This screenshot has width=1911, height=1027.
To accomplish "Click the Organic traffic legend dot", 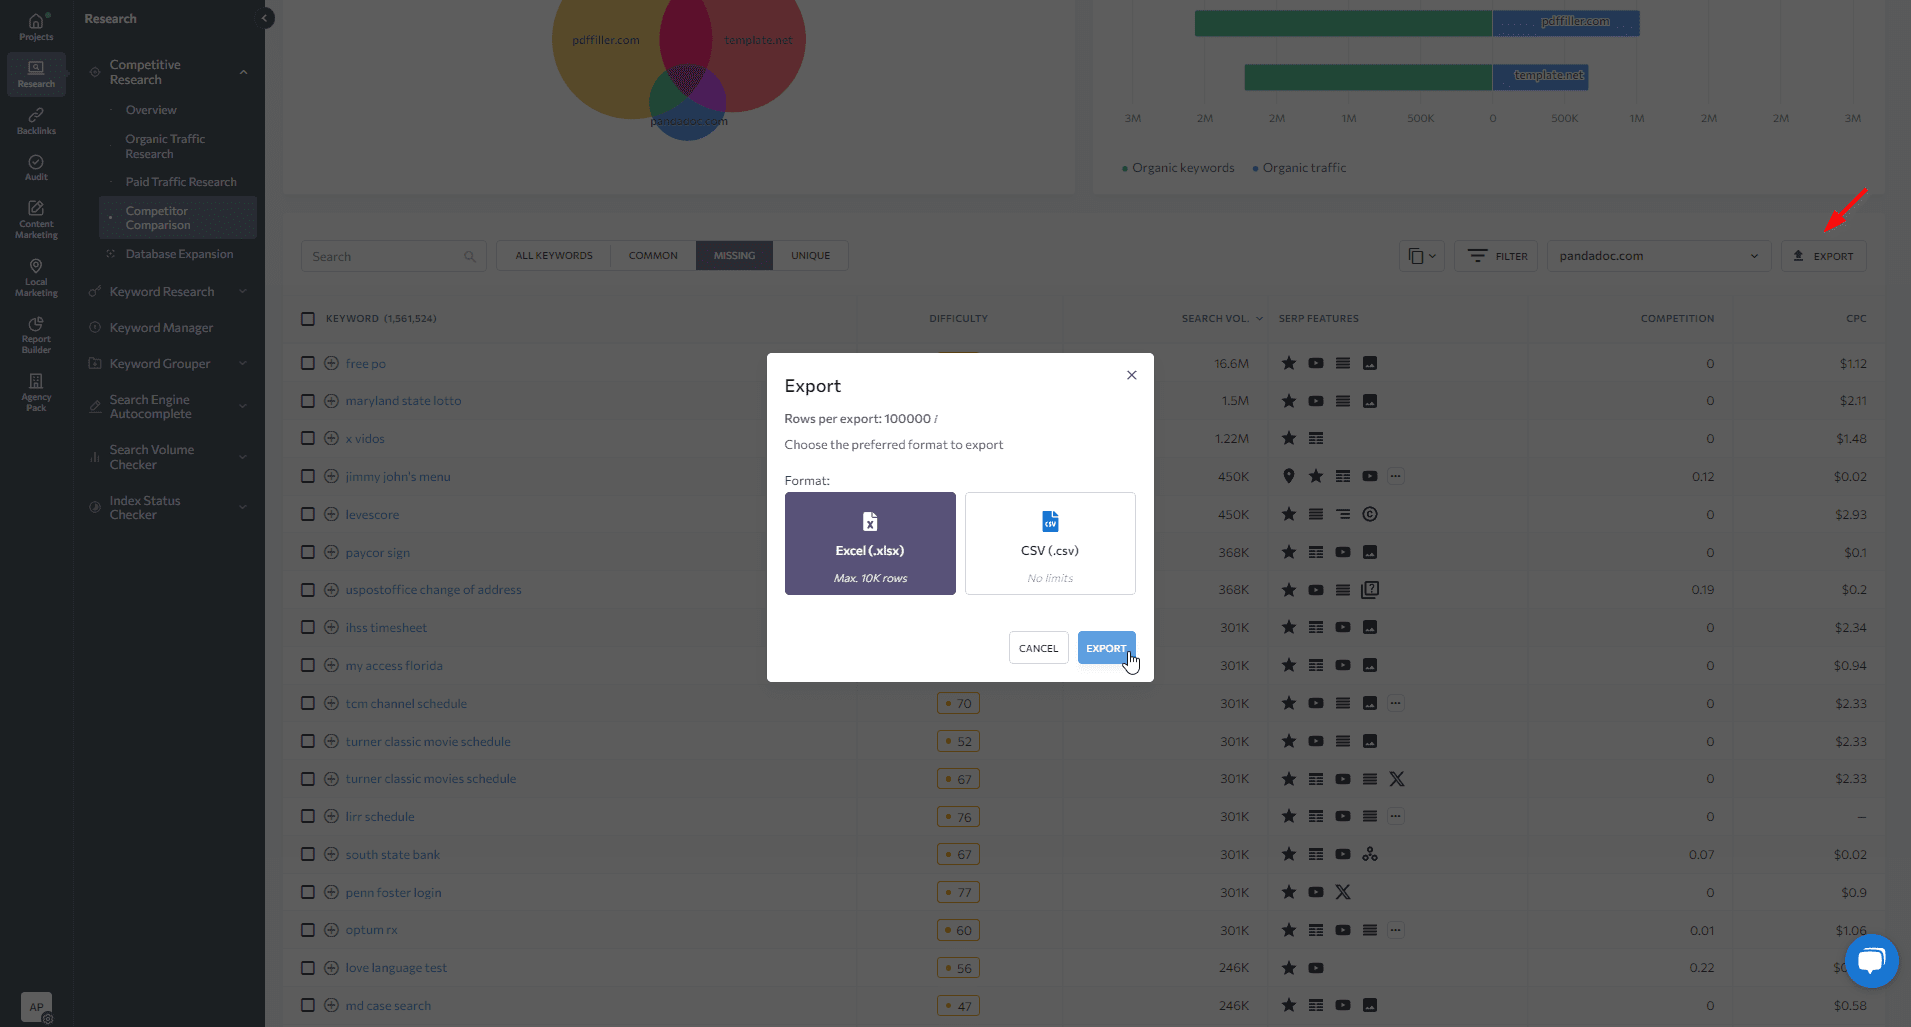I will [1256, 169].
